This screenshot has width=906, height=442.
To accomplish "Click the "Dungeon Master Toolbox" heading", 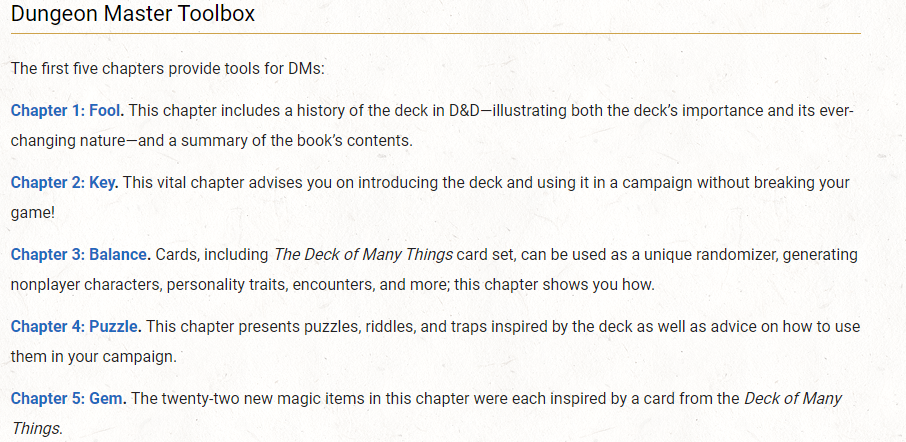I will click(132, 15).
